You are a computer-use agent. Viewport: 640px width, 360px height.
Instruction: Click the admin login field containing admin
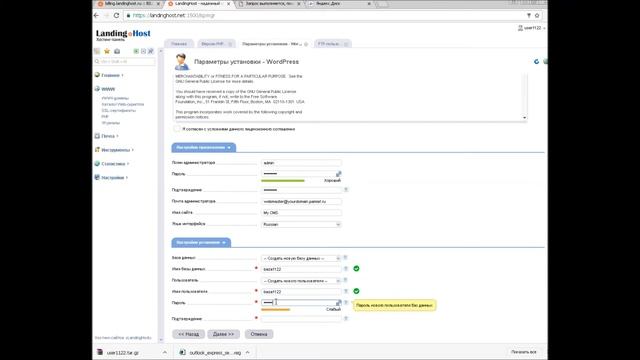[x=301, y=163]
